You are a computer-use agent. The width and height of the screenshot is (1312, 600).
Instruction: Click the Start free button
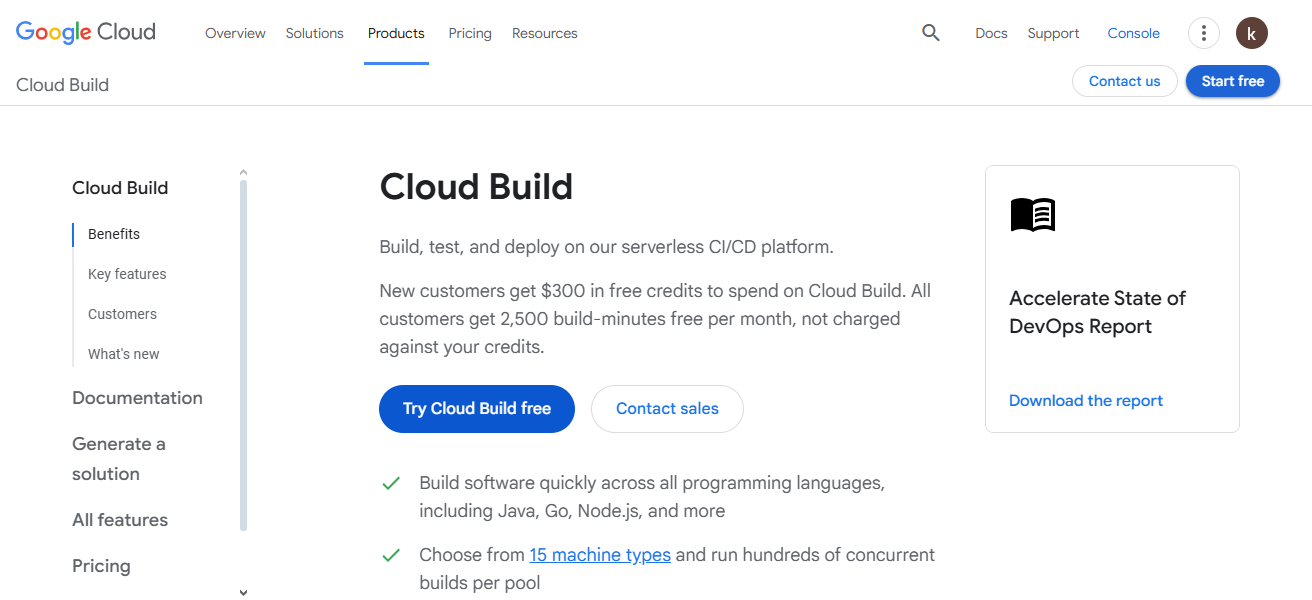1232,81
